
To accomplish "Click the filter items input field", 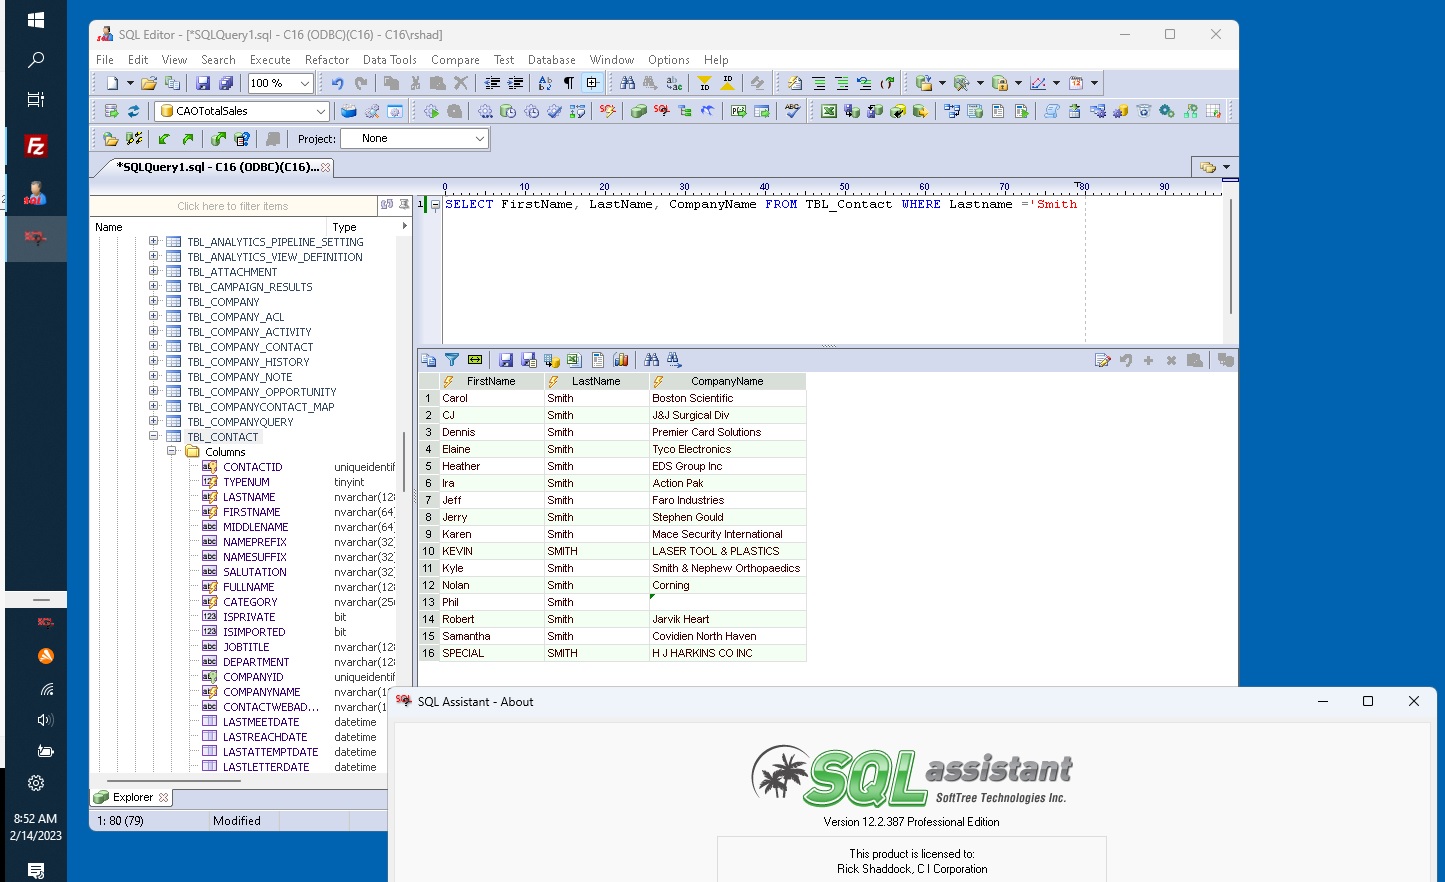I will [233, 206].
